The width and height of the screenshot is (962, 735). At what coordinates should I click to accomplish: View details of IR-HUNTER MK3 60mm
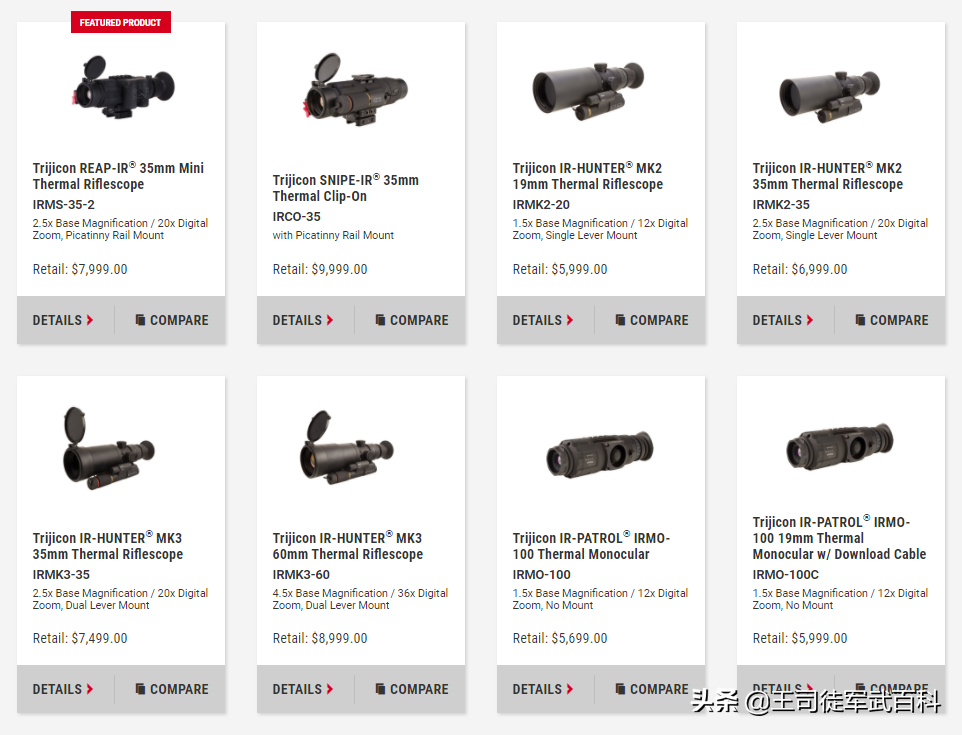(x=302, y=689)
